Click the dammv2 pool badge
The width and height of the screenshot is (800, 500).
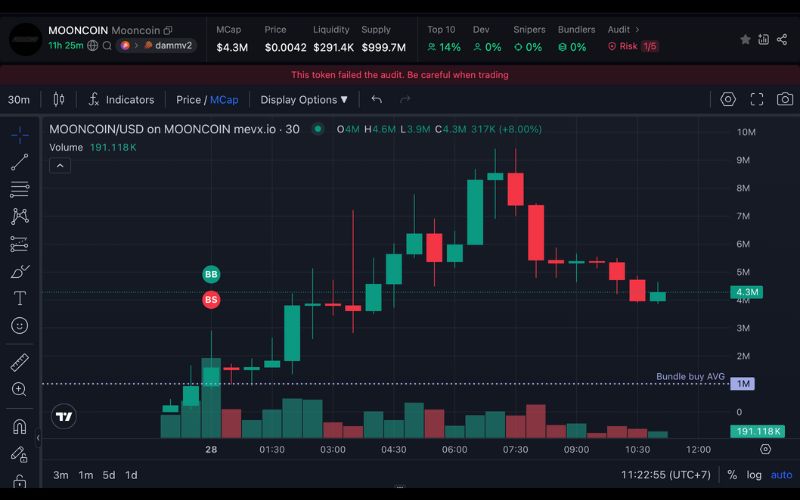tap(168, 45)
